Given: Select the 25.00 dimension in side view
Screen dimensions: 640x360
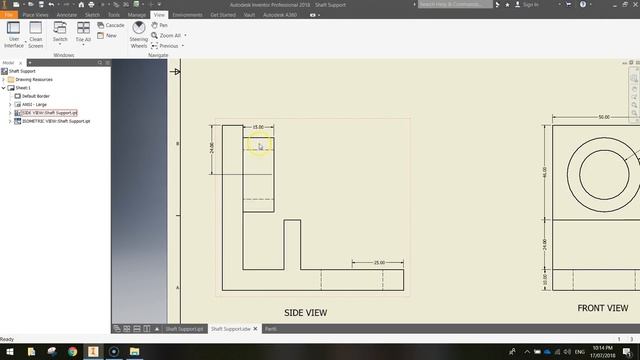Looking at the screenshot, I should (x=379, y=262).
